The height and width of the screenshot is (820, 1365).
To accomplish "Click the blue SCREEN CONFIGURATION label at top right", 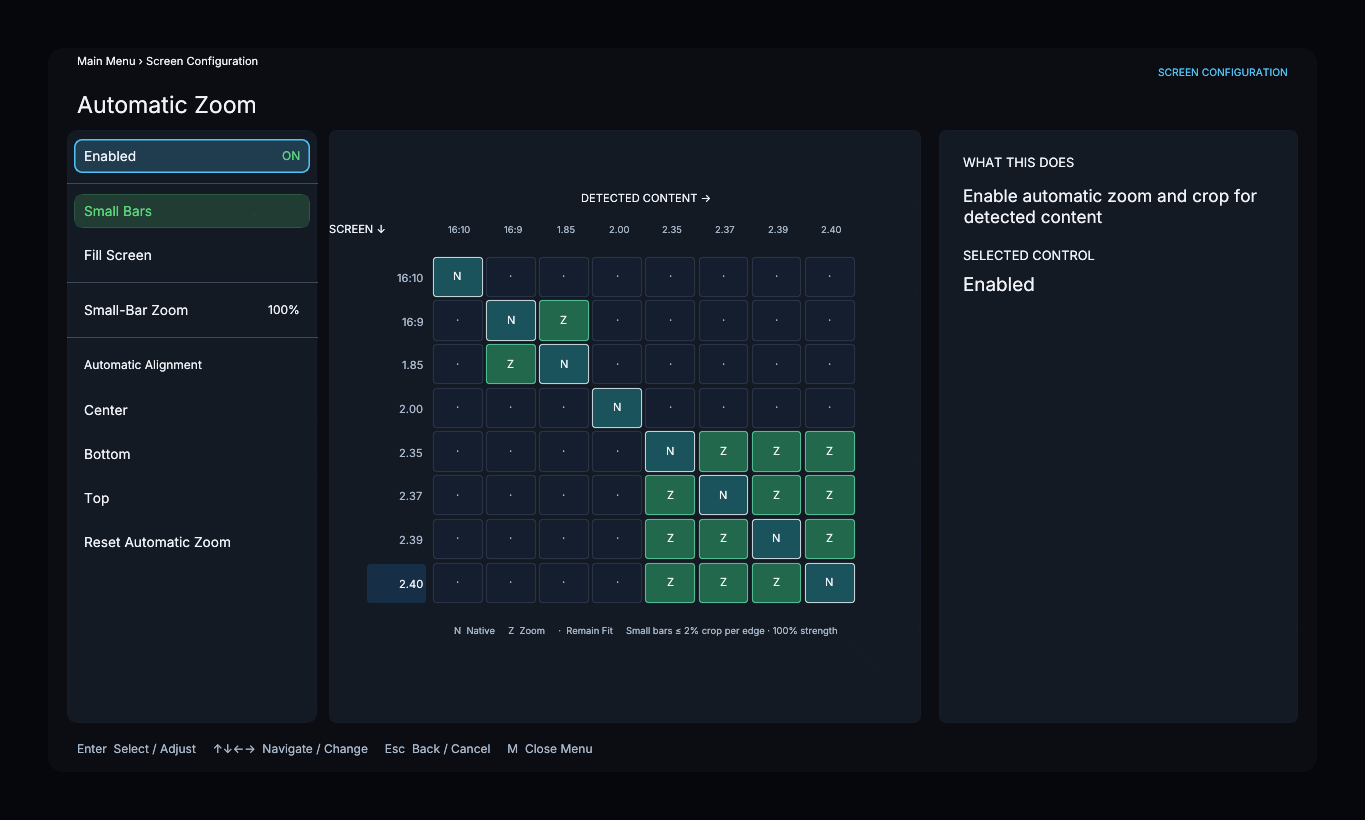I will (1223, 73).
